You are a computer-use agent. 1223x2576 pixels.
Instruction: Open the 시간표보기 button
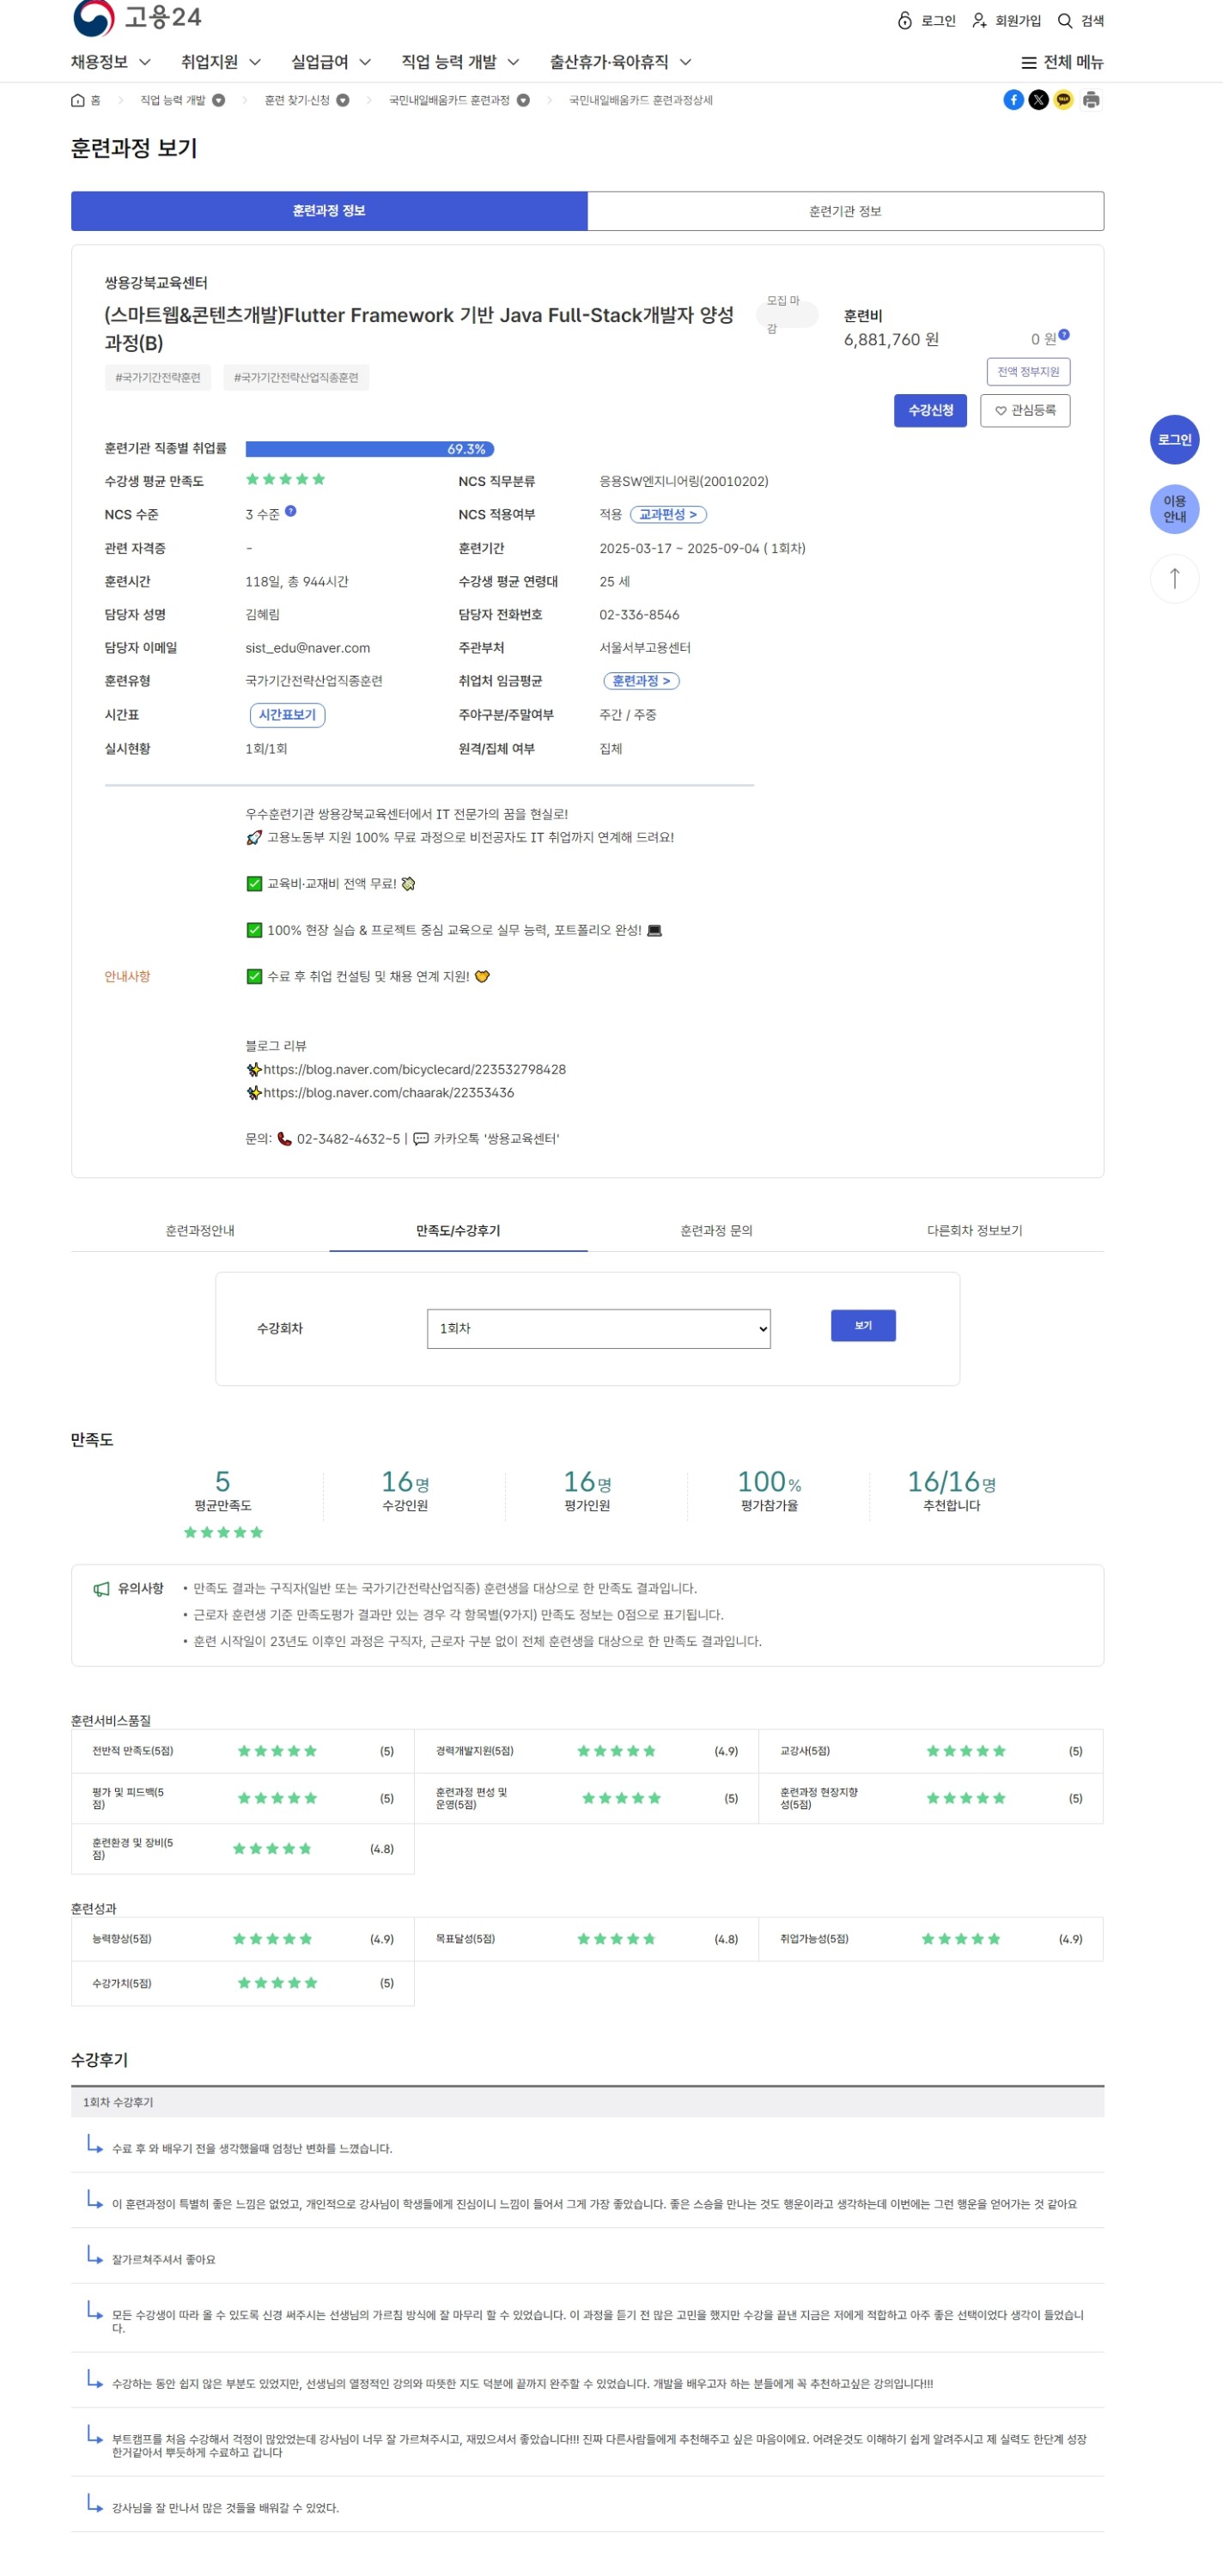point(287,715)
